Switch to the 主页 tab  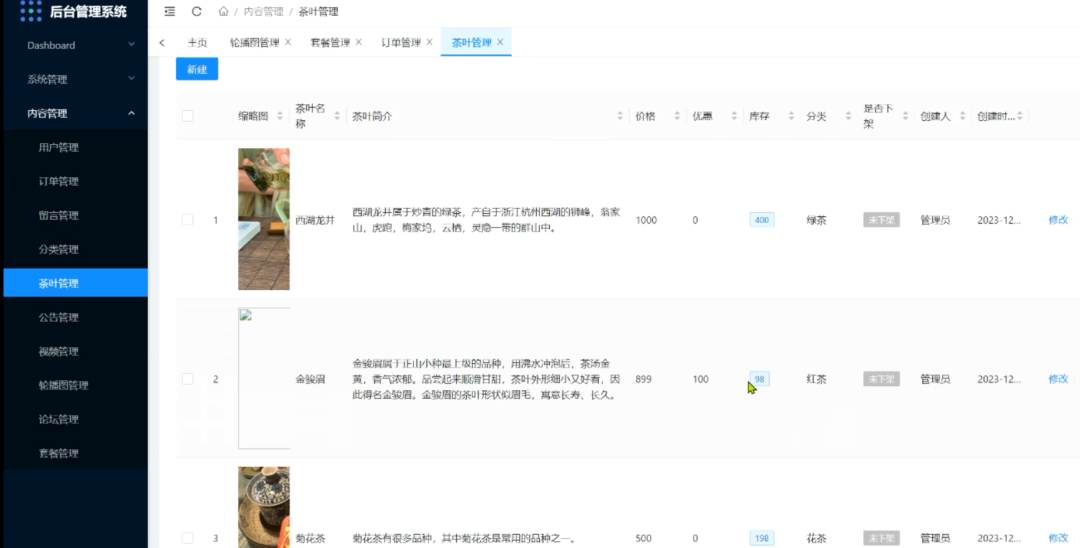click(x=197, y=42)
